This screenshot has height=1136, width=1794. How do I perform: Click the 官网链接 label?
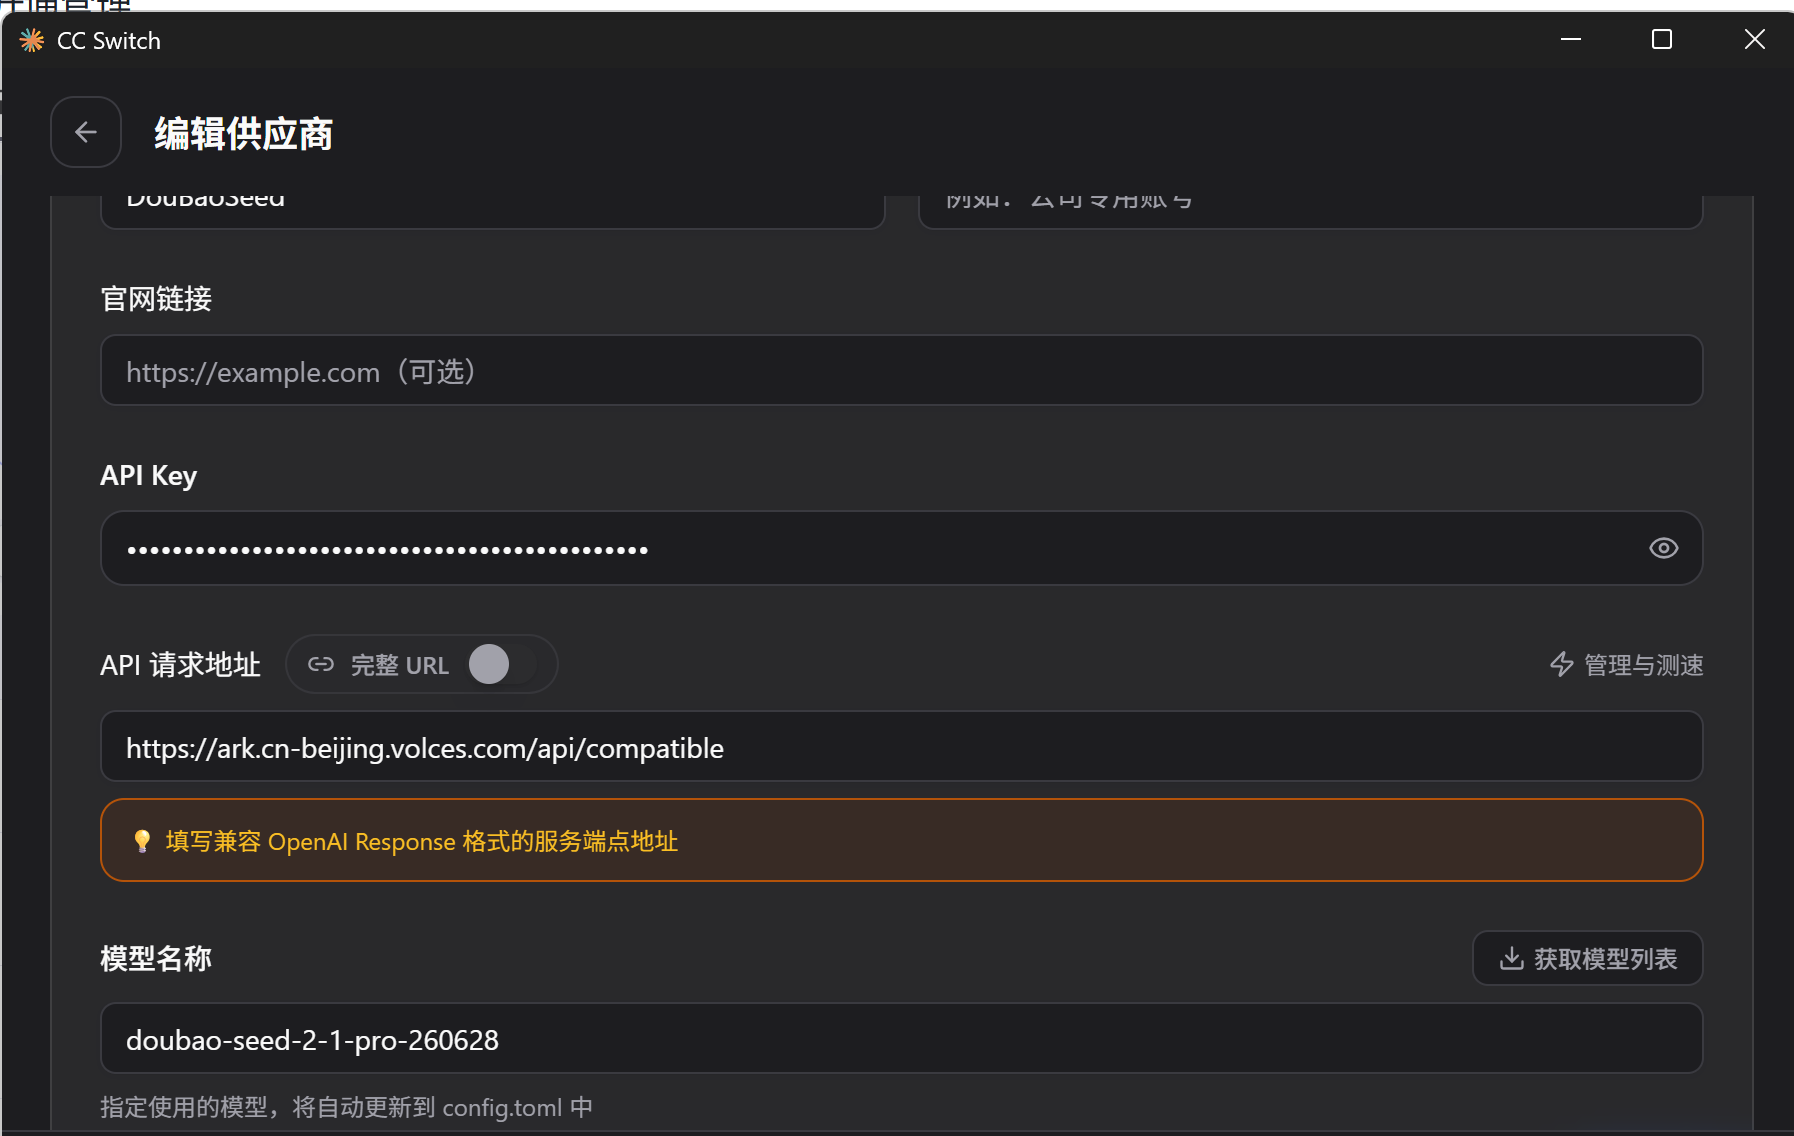tap(156, 299)
